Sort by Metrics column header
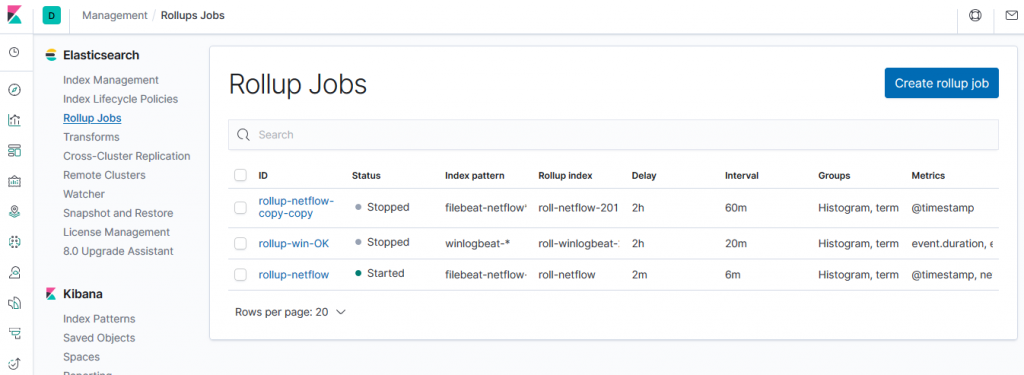The height and width of the screenshot is (375, 1024). click(x=928, y=175)
